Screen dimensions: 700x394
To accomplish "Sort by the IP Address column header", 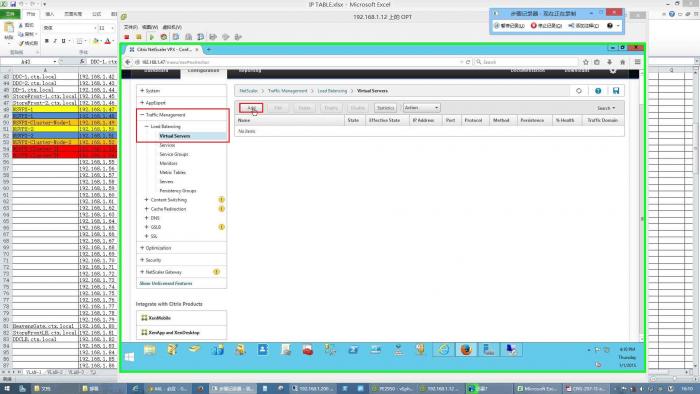I will point(423,120).
